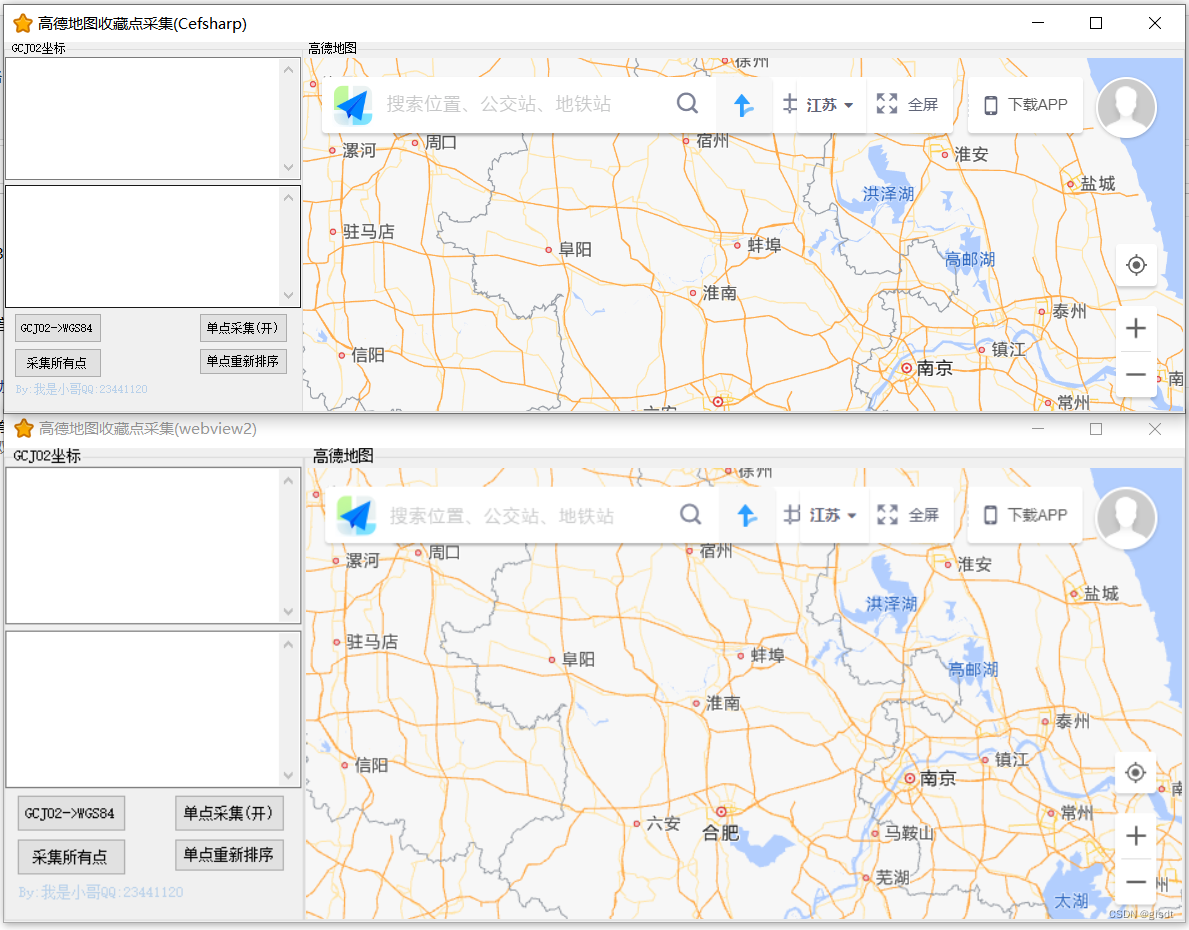Zoom out map with minus in webview2 window
Image resolution: width=1189 pixels, height=930 pixels.
[x=1136, y=881]
